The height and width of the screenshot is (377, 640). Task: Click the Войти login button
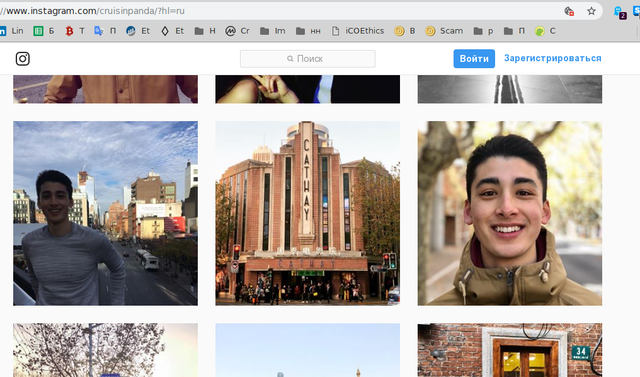coord(474,59)
